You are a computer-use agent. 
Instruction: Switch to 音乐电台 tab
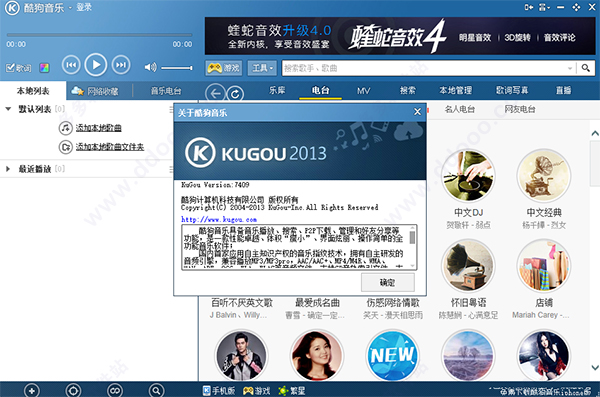point(165,91)
